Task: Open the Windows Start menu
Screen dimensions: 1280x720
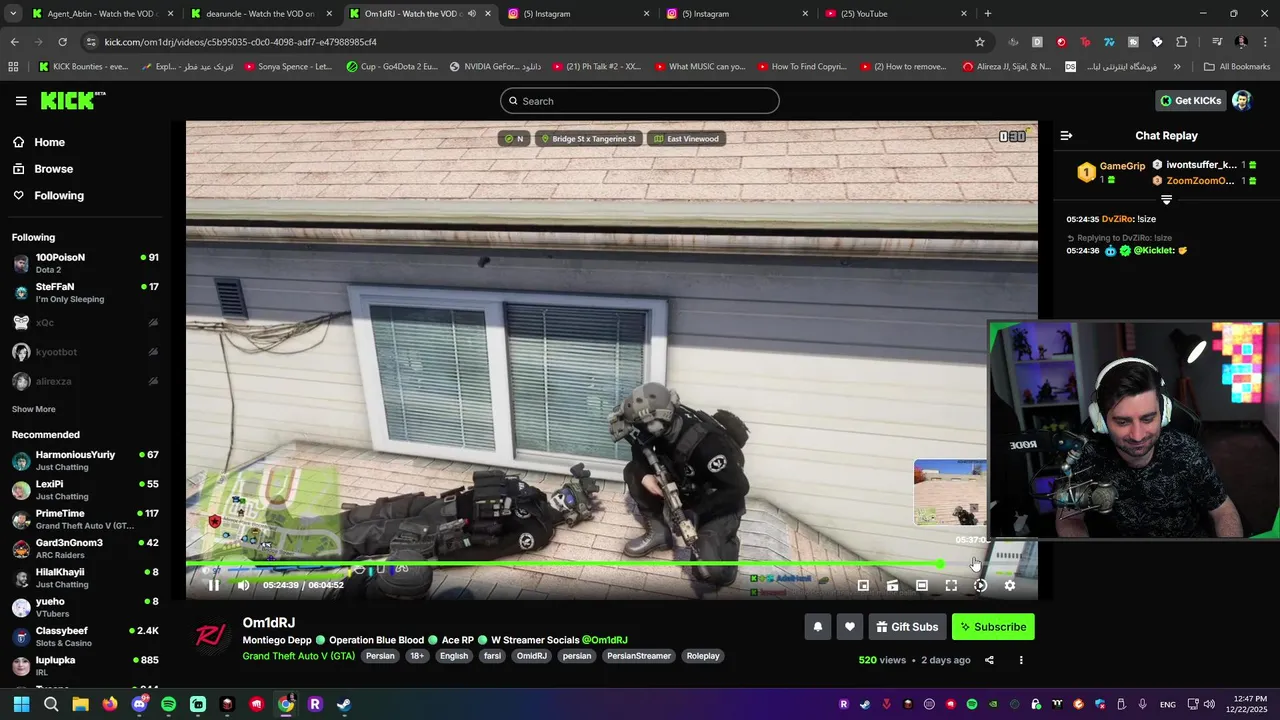Action: click(x=21, y=704)
